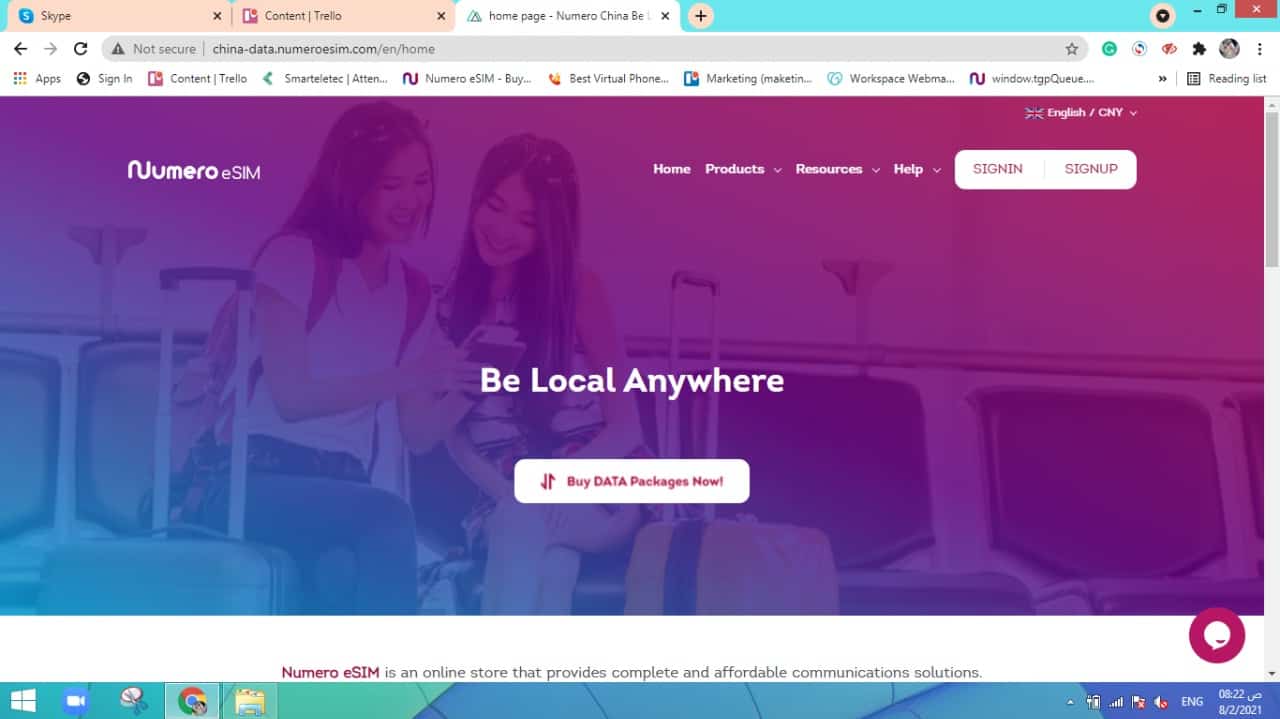Viewport: 1280px width, 719px height.
Task: Open the Apps shortcut in bookmarks bar
Action: 37,78
